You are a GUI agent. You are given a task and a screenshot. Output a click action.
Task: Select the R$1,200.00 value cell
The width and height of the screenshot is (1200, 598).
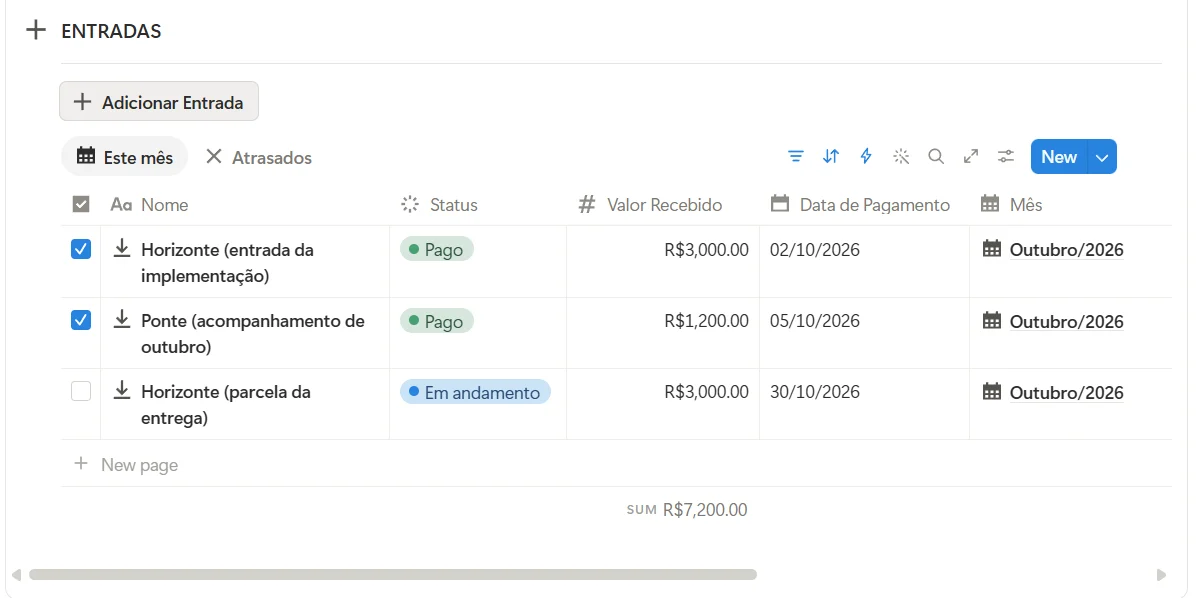663,332
